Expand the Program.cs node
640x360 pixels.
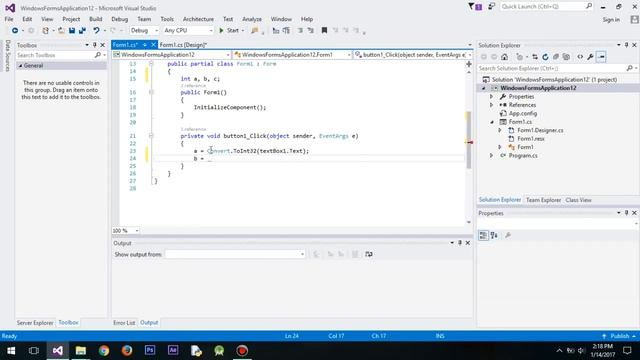[491, 156]
